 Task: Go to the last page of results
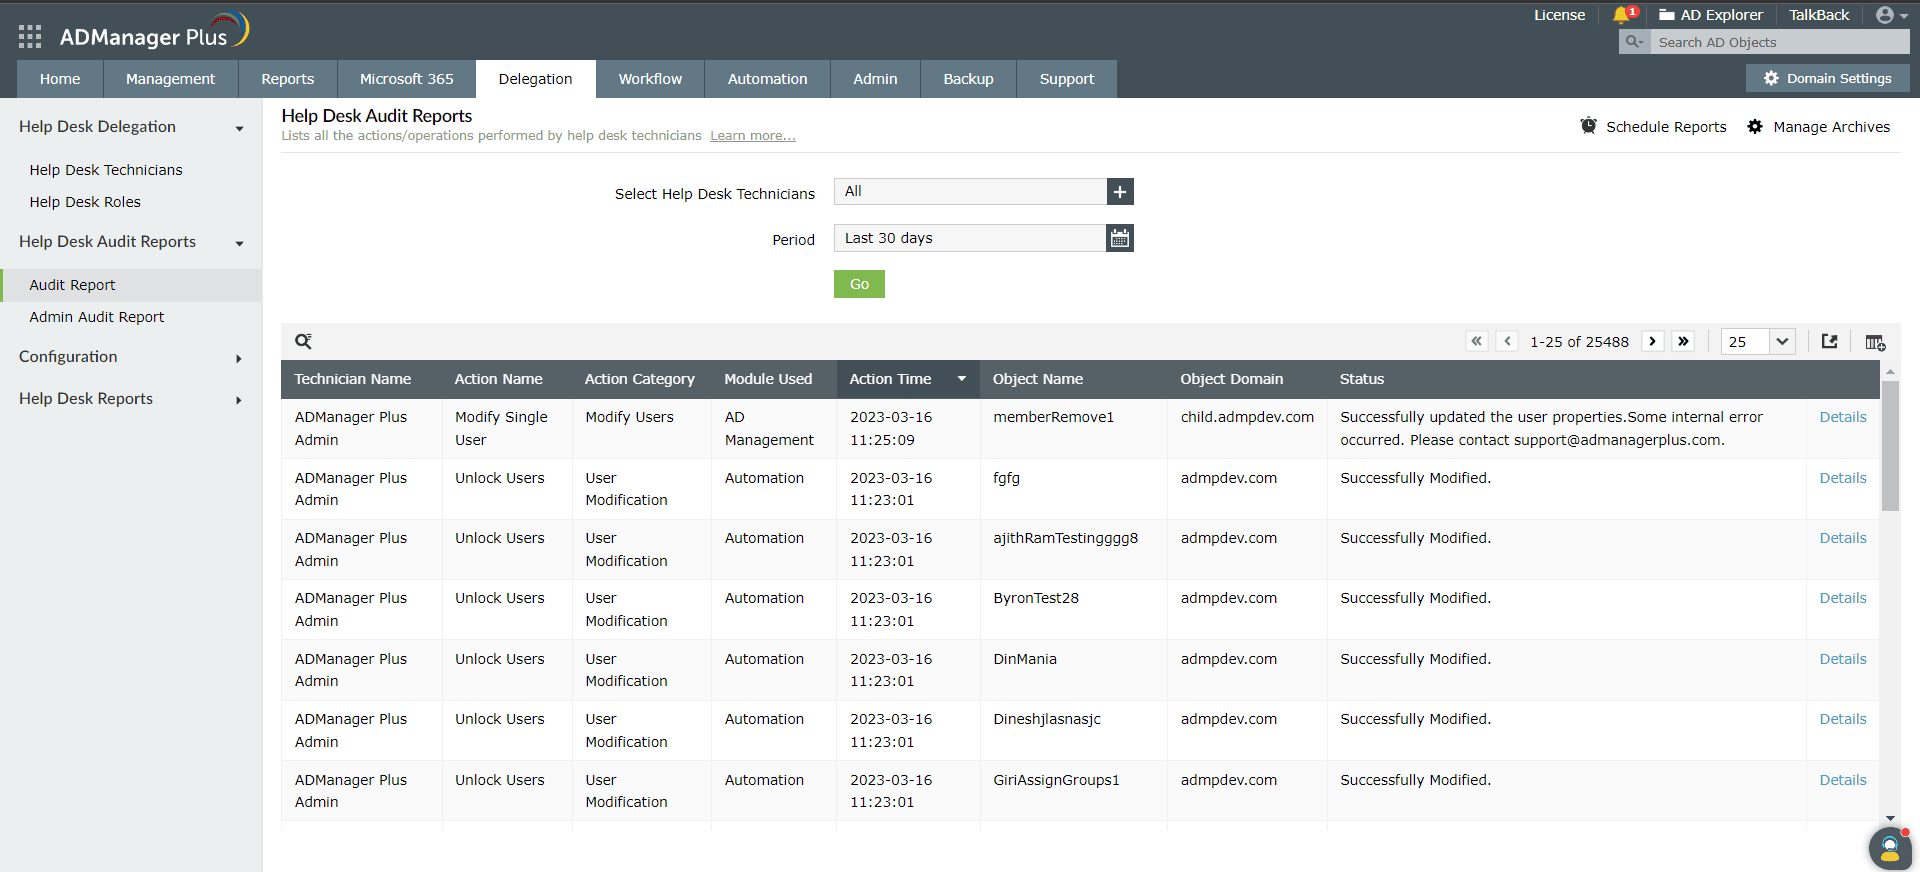(x=1683, y=341)
